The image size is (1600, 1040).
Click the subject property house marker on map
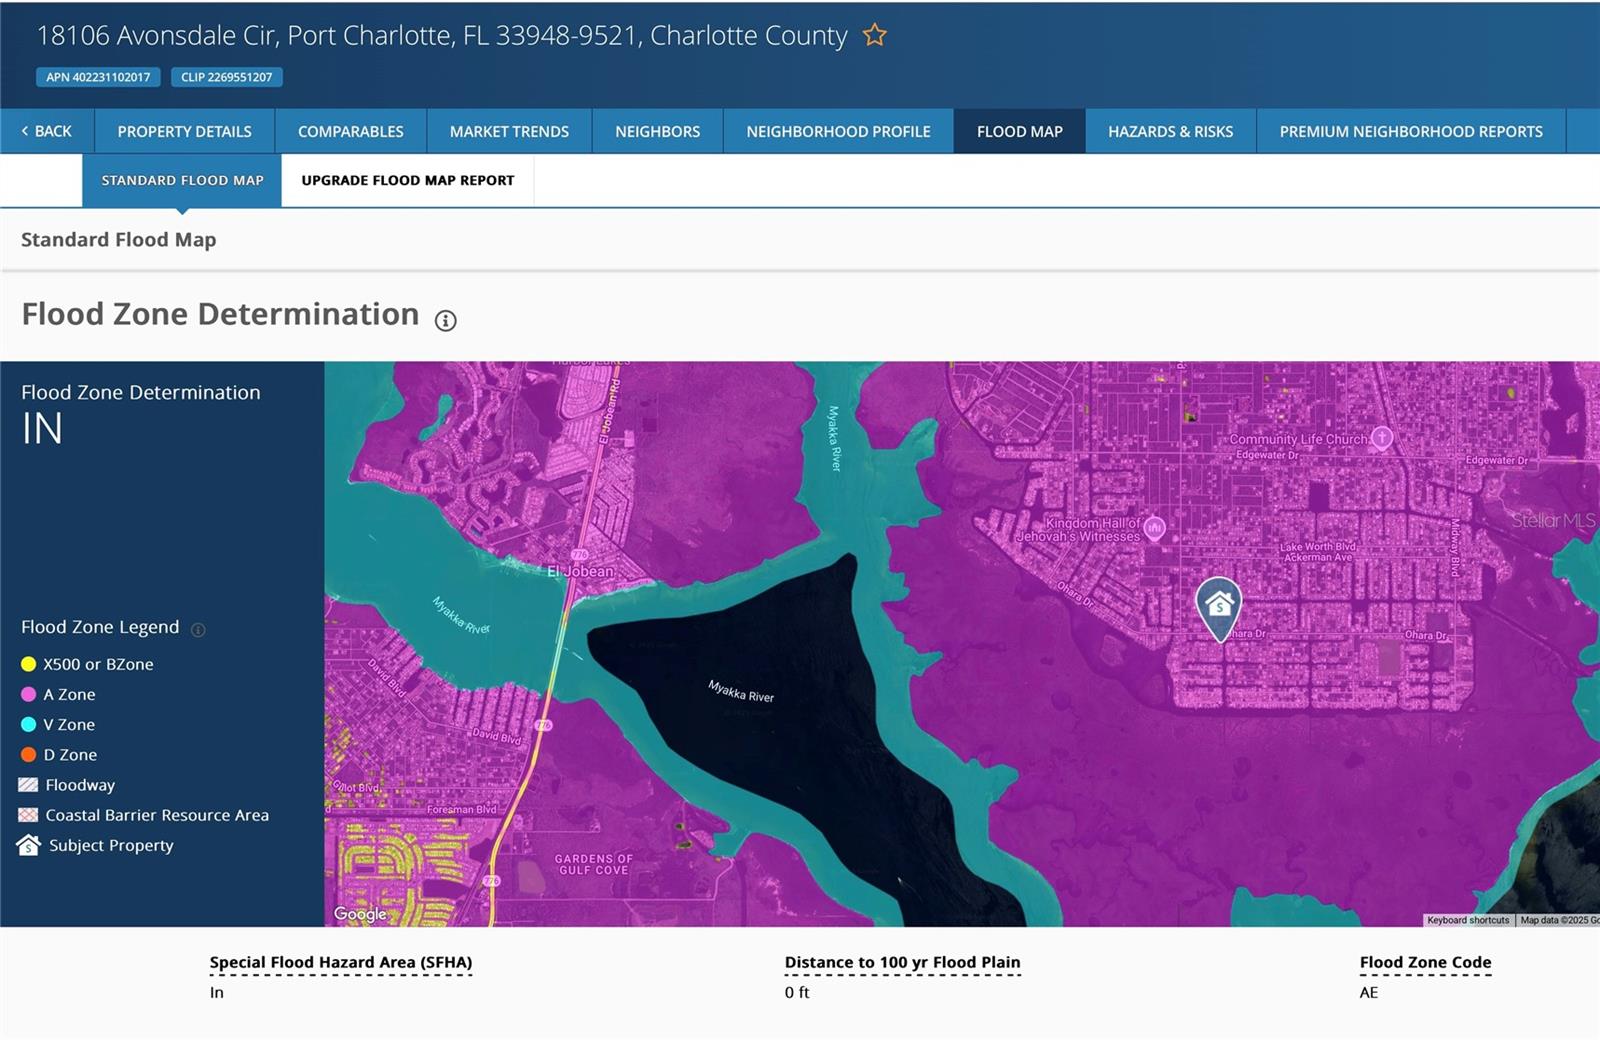pyautogui.click(x=1218, y=606)
